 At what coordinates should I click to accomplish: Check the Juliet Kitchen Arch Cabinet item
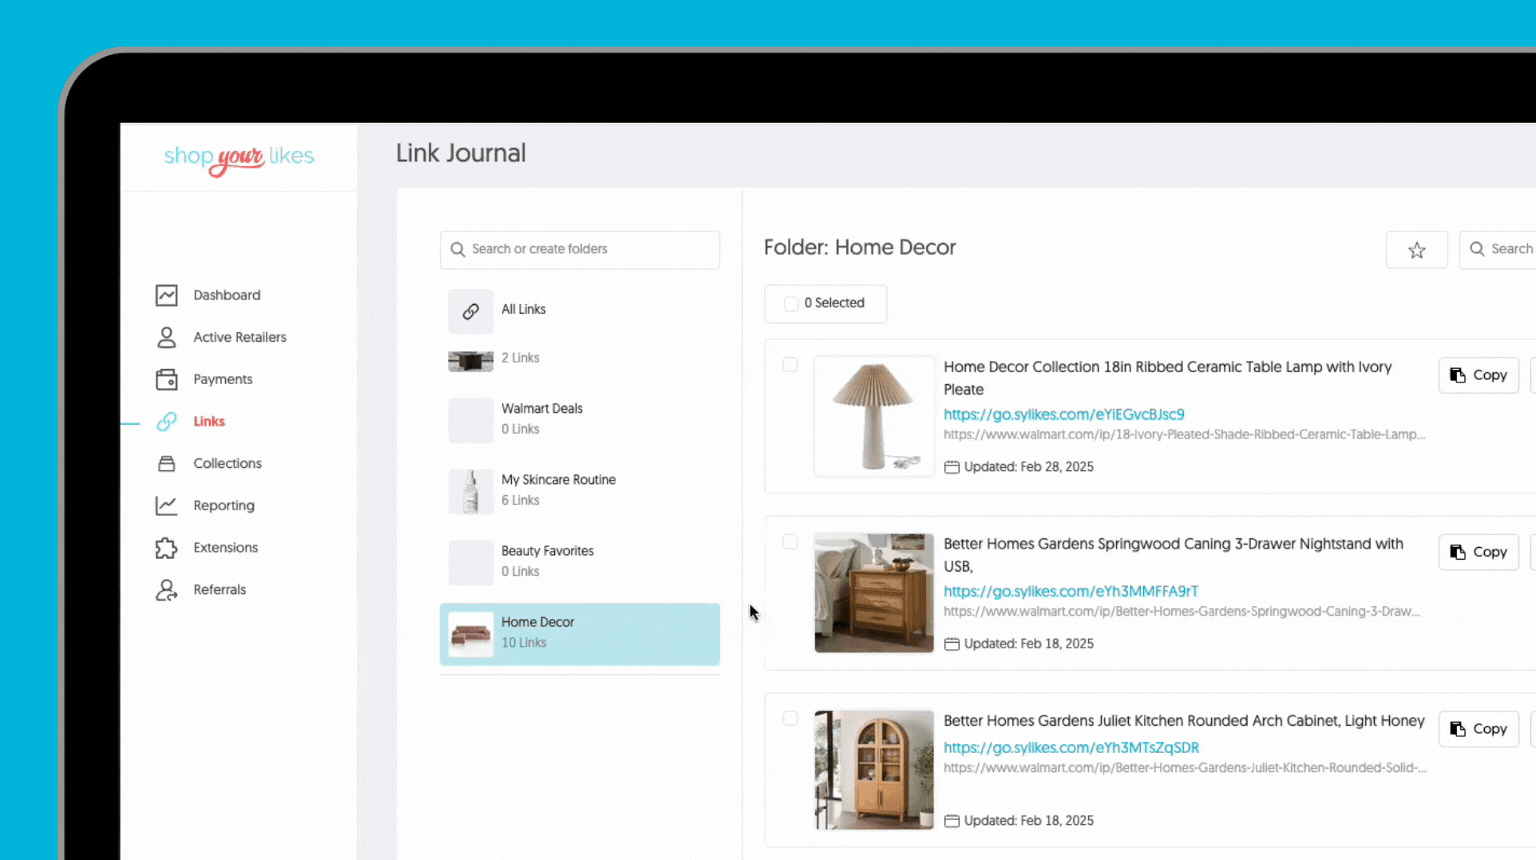point(790,719)
